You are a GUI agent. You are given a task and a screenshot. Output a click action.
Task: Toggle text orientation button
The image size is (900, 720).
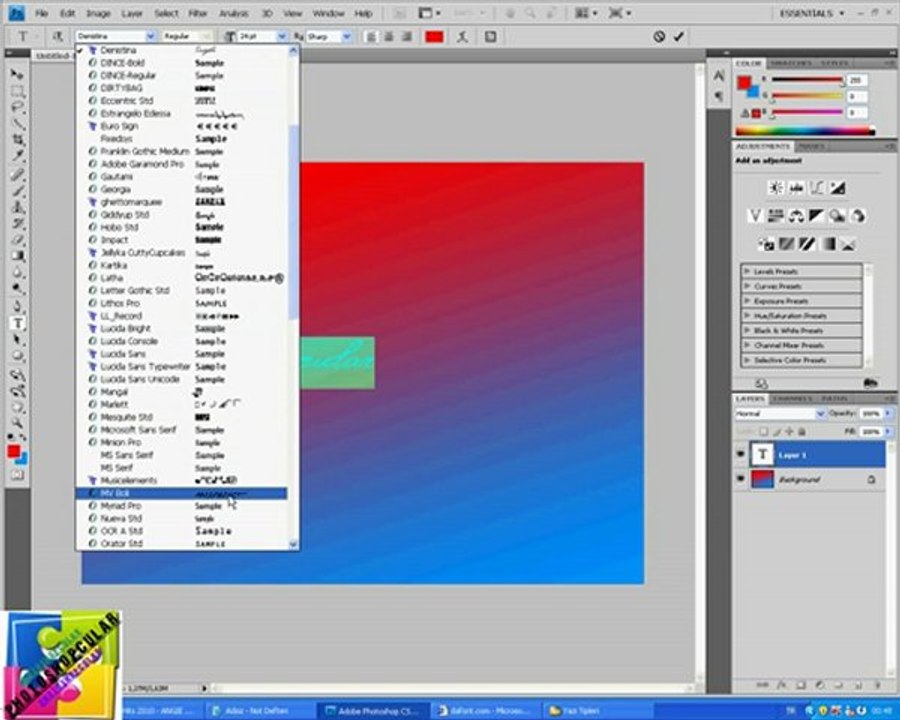[x=57, y=37]
